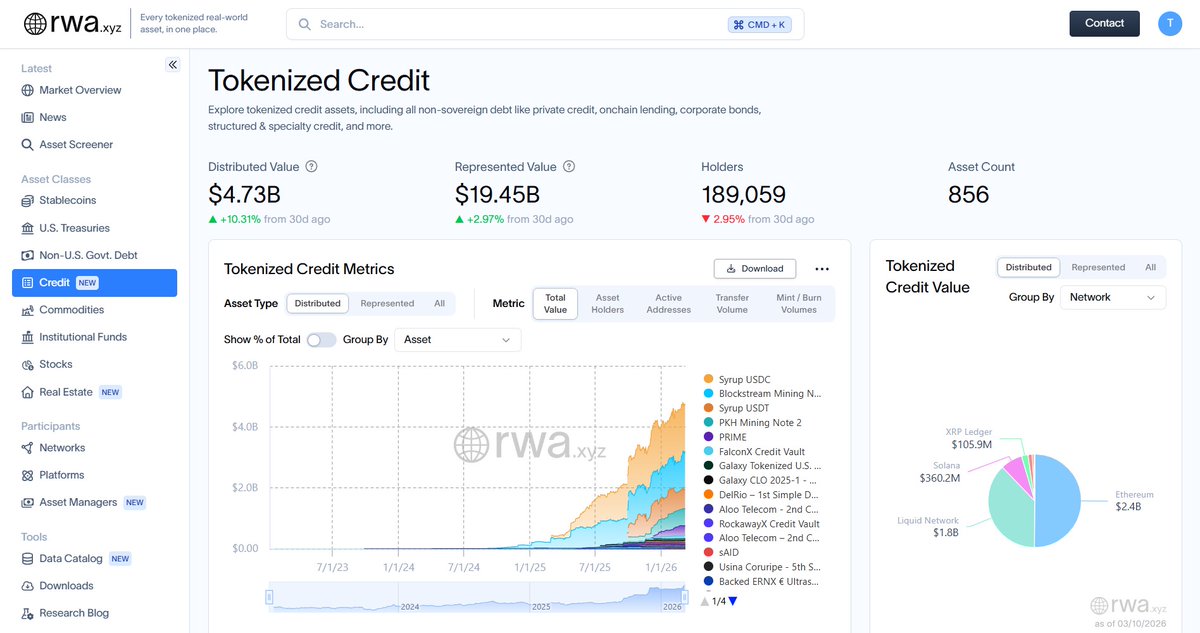
Task: Select Distributed in Tokenized Credit Value
Action: point(1028,267)
